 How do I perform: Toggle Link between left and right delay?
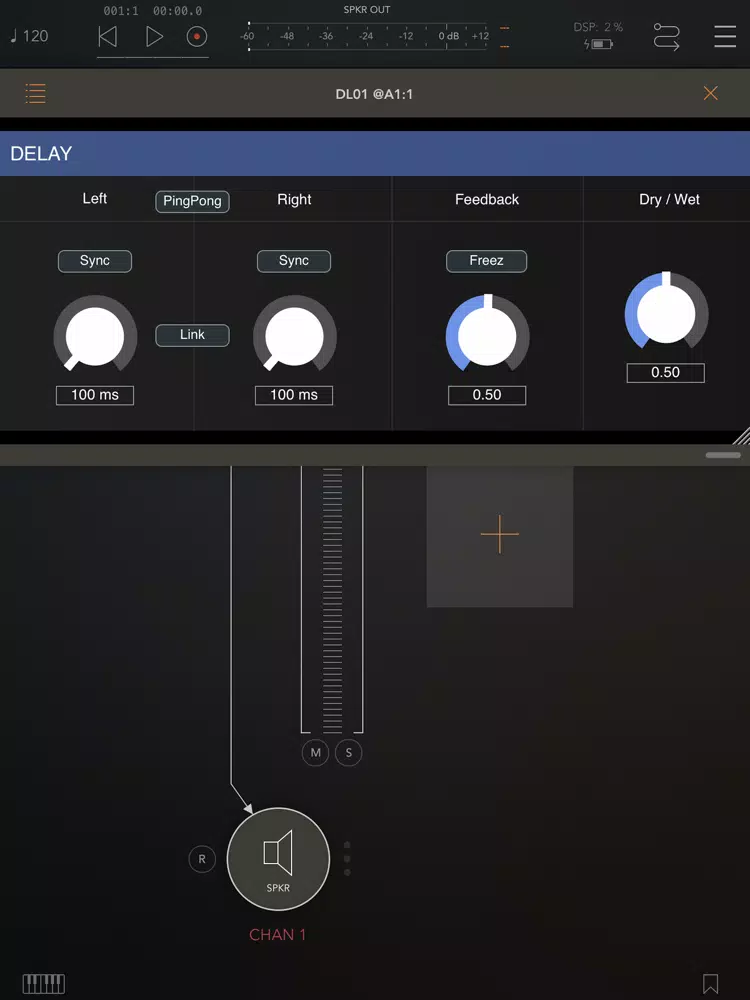192,335
